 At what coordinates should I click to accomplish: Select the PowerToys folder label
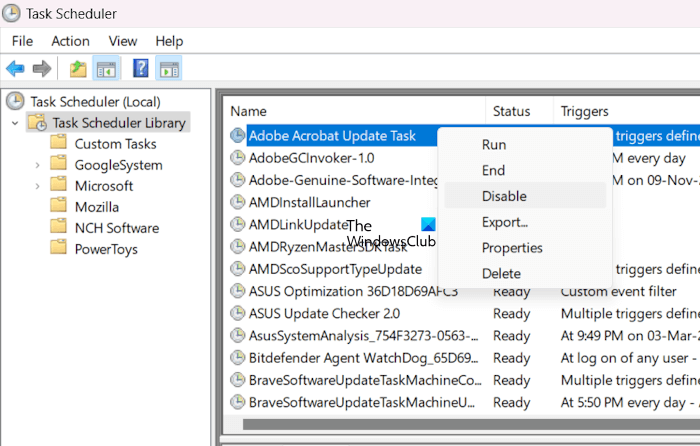(x=106, y=249)
